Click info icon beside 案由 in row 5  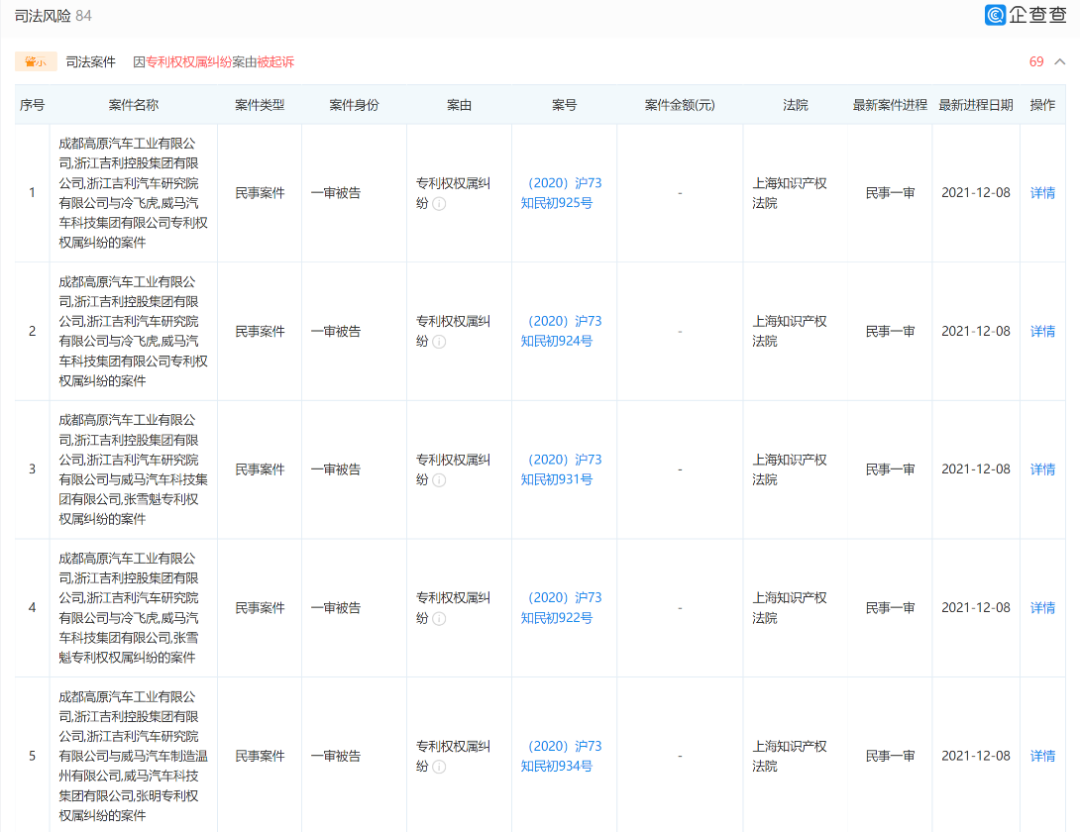point(439,767)
